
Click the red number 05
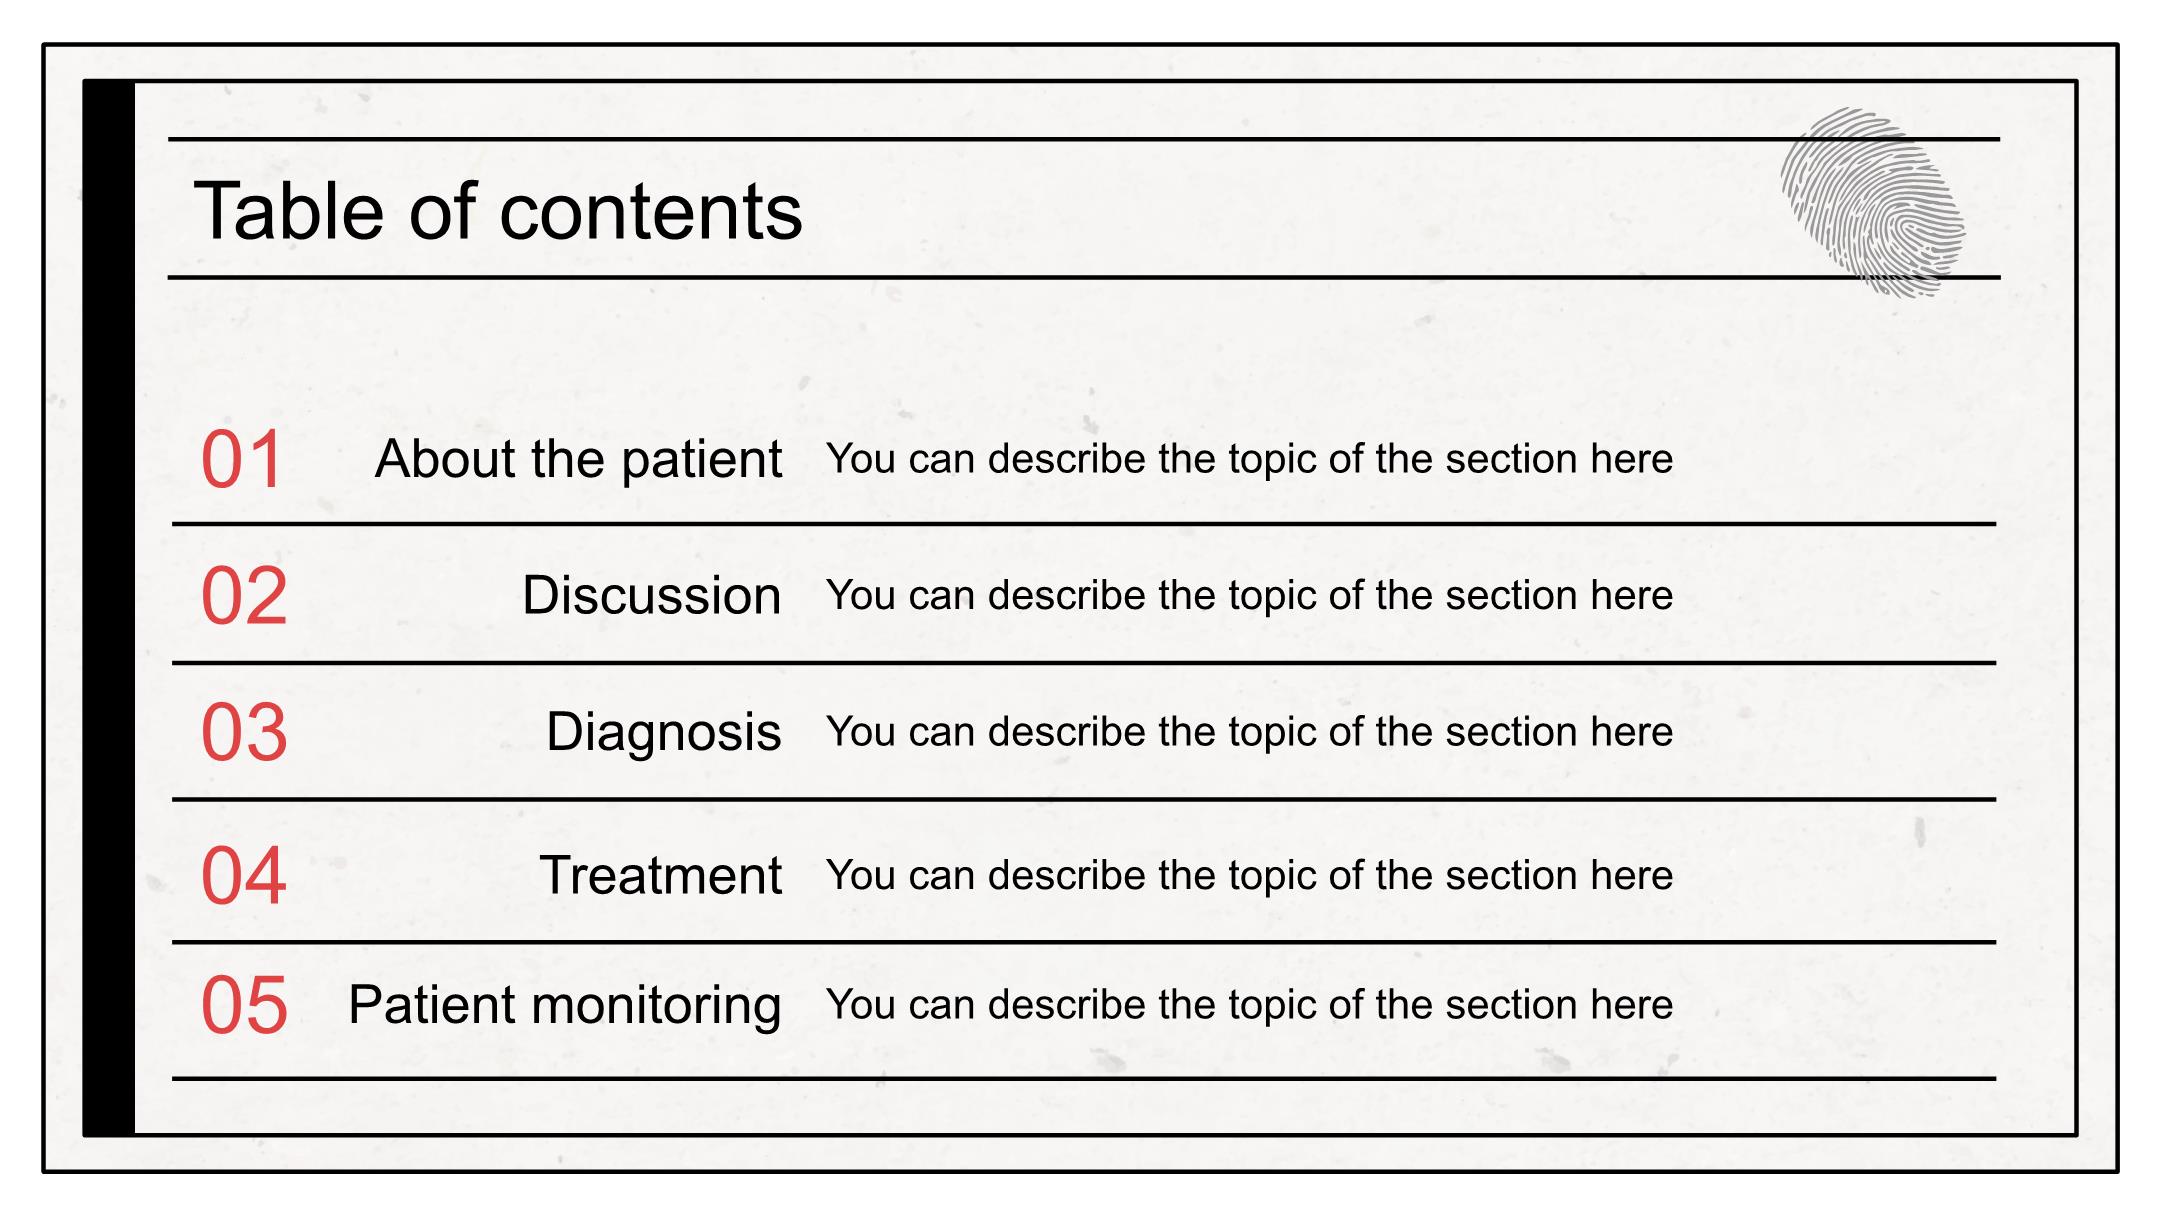point(244,1005)
